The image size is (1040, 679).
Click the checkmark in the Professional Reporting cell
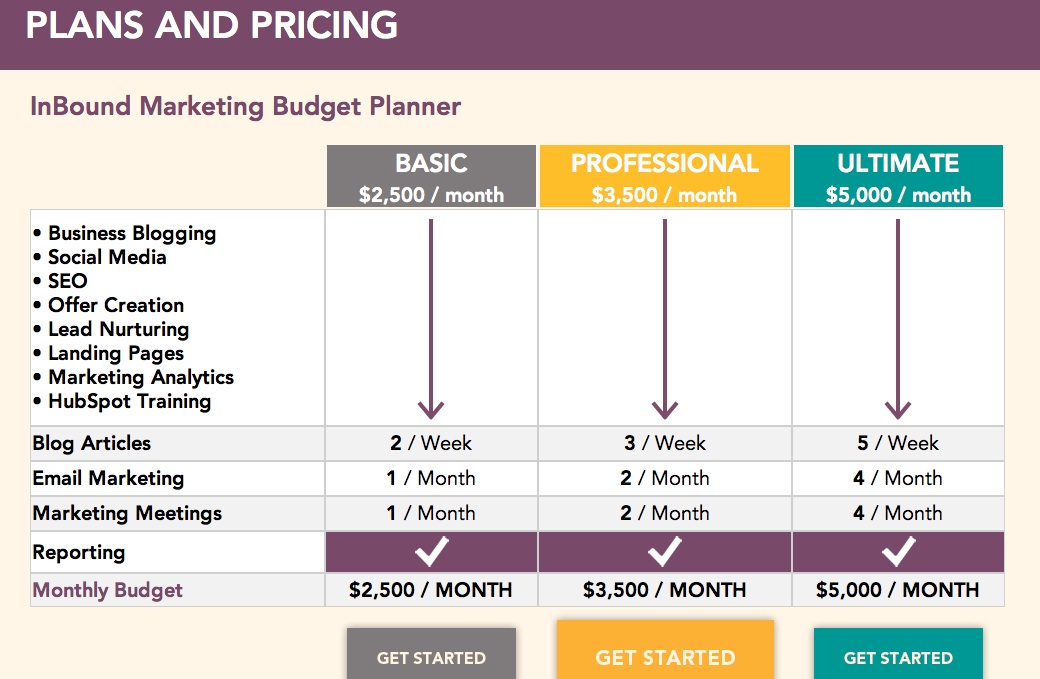[x=664, y=551]
